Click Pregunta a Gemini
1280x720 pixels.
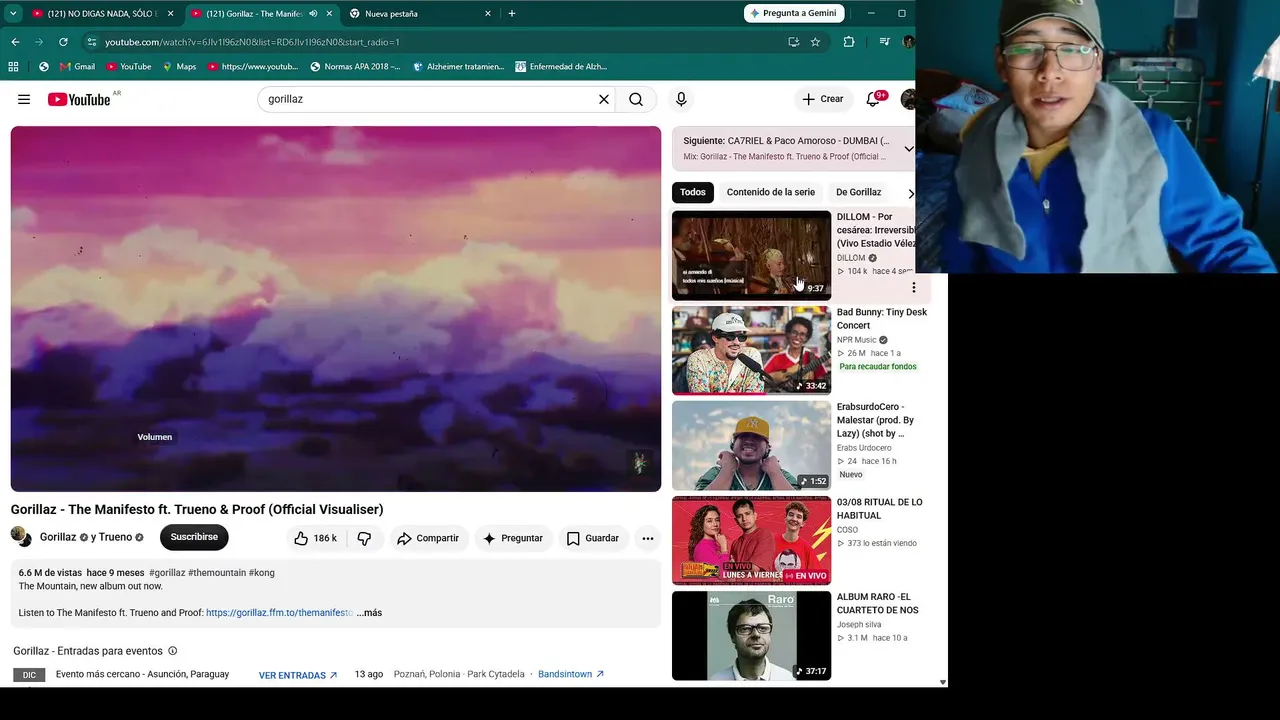tap(796, 13)
